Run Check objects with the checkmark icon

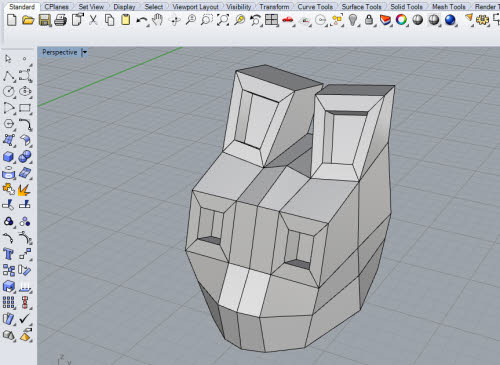[x=25, y=319]
